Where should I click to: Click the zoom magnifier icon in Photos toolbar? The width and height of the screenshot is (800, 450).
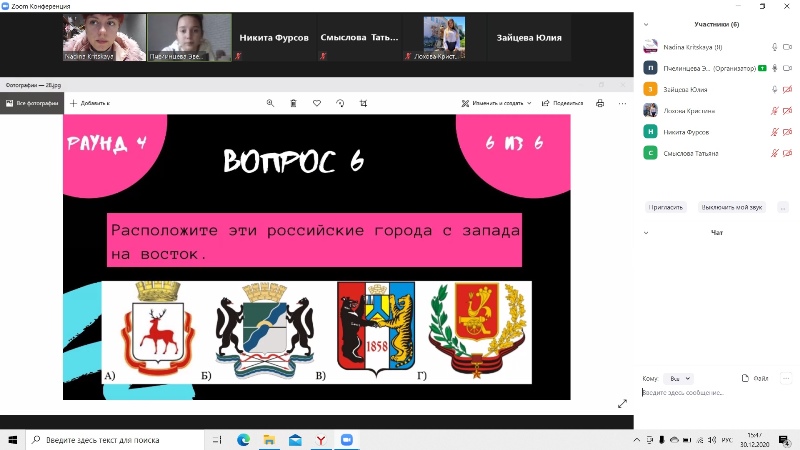[x=270, y=103]
